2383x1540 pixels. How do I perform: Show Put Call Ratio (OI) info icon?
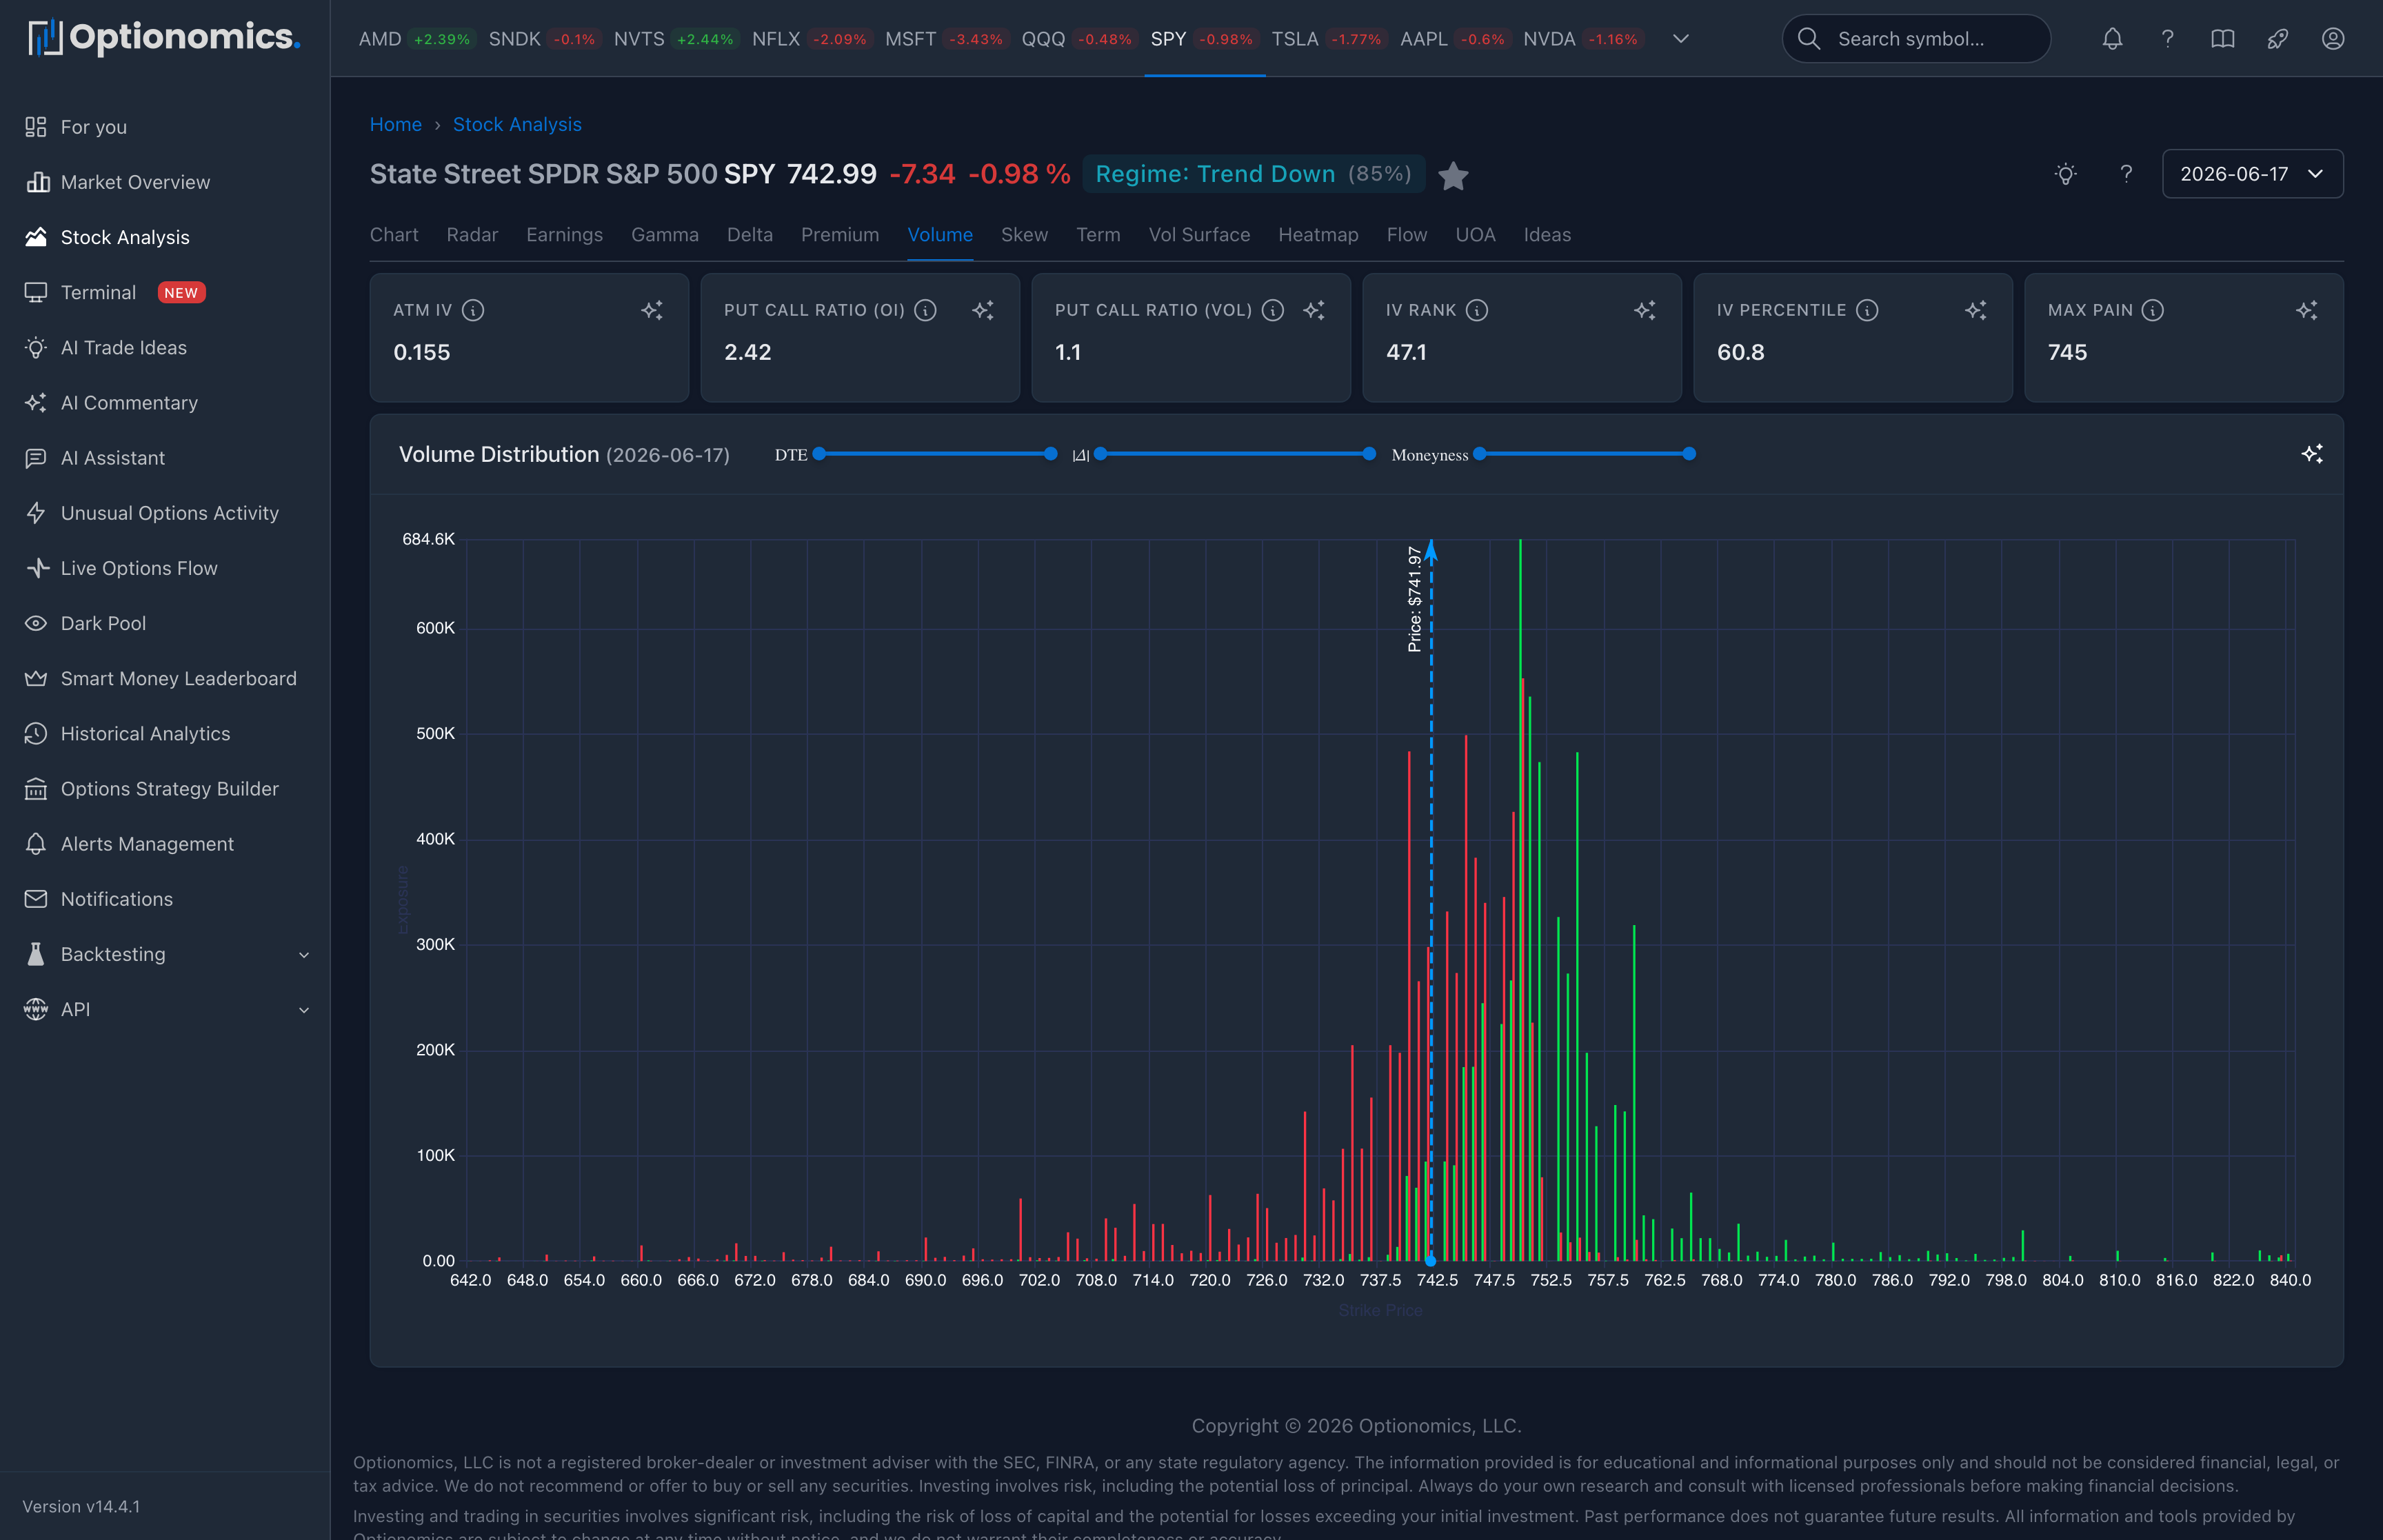[926, 310]
